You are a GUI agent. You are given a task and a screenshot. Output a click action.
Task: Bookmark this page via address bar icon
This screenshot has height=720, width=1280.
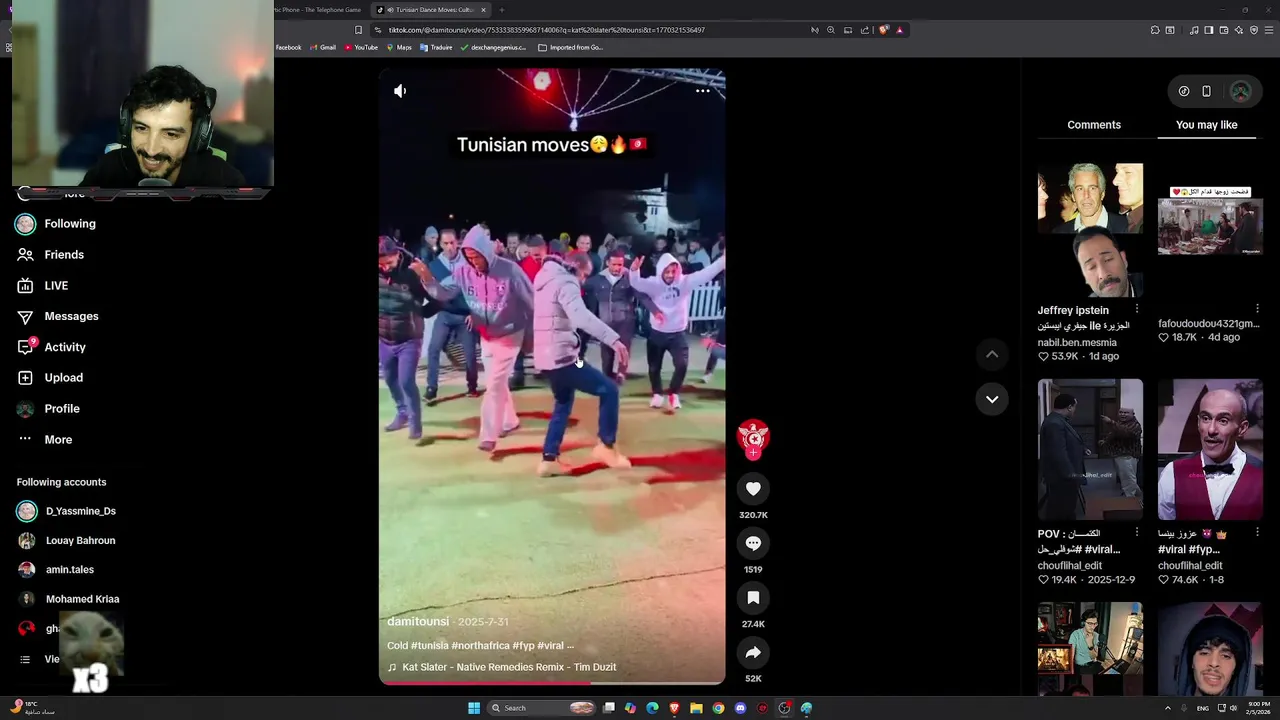358,30
